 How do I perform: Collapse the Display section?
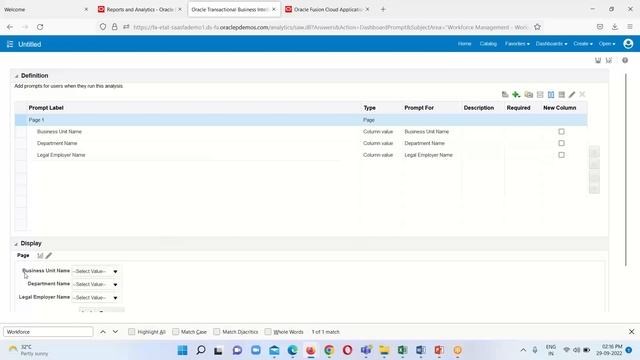(x=16, y=244)
